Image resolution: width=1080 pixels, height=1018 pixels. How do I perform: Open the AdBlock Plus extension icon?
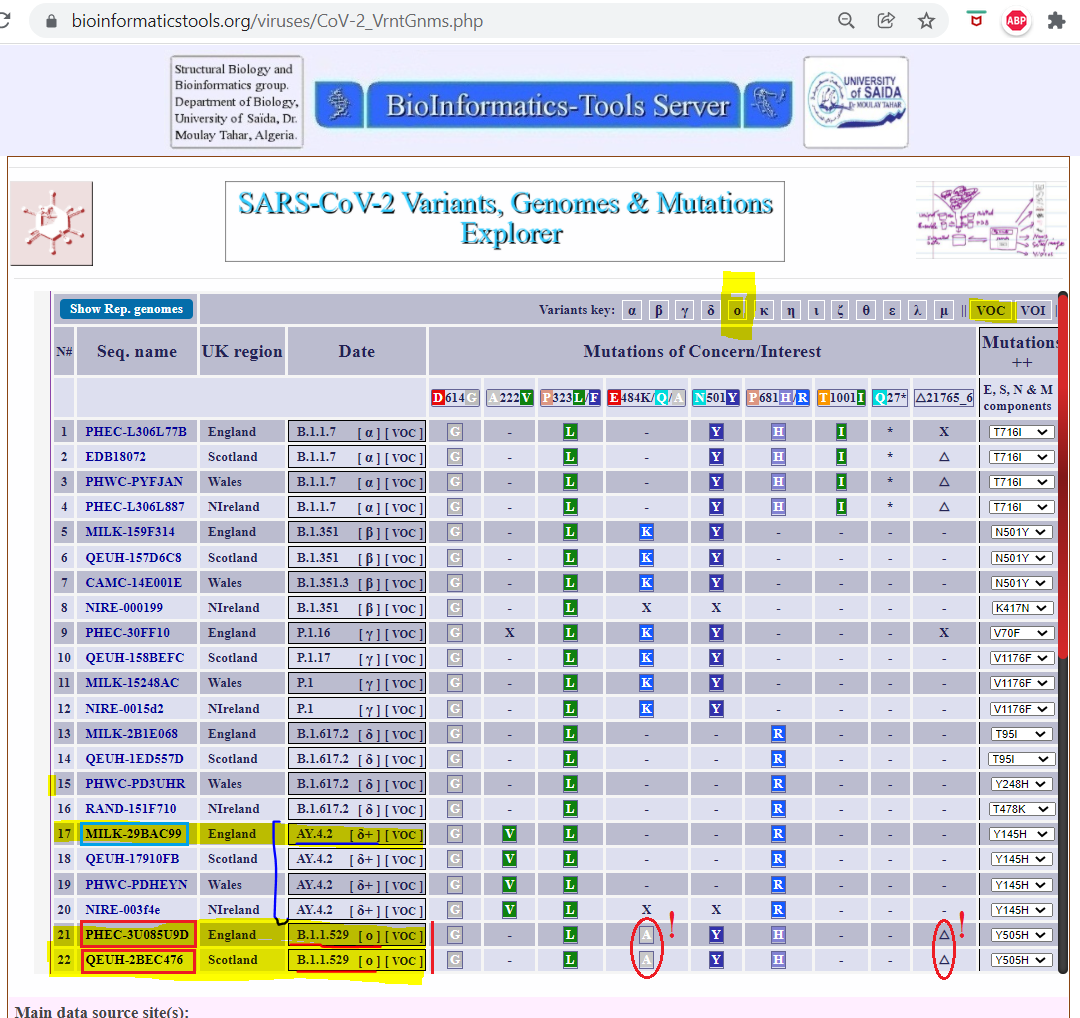point(1016,21)
